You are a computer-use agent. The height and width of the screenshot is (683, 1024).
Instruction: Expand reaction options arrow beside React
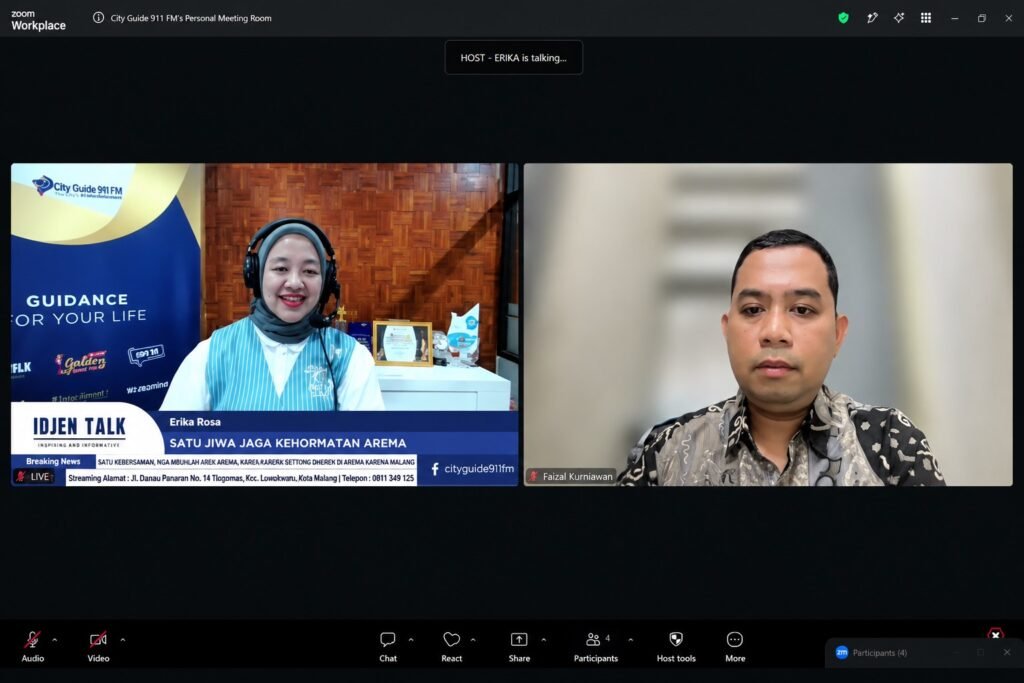pyautogui.click(x=473, y=640)
